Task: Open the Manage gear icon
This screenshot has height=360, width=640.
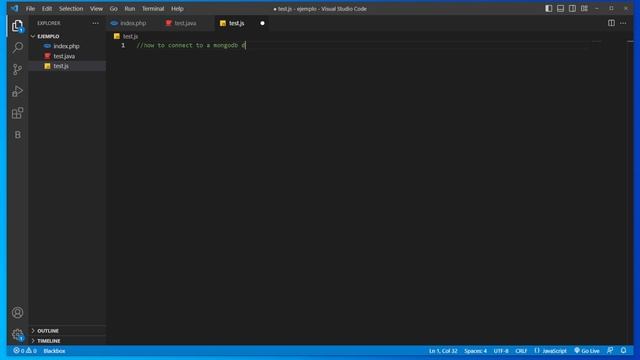Action: (x=17, y=335)
